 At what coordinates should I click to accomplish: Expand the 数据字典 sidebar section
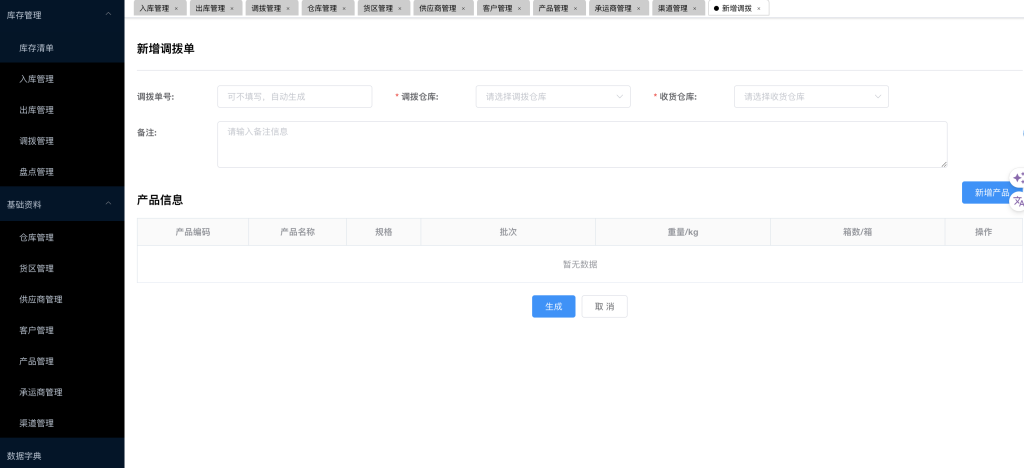click(60, 455)
